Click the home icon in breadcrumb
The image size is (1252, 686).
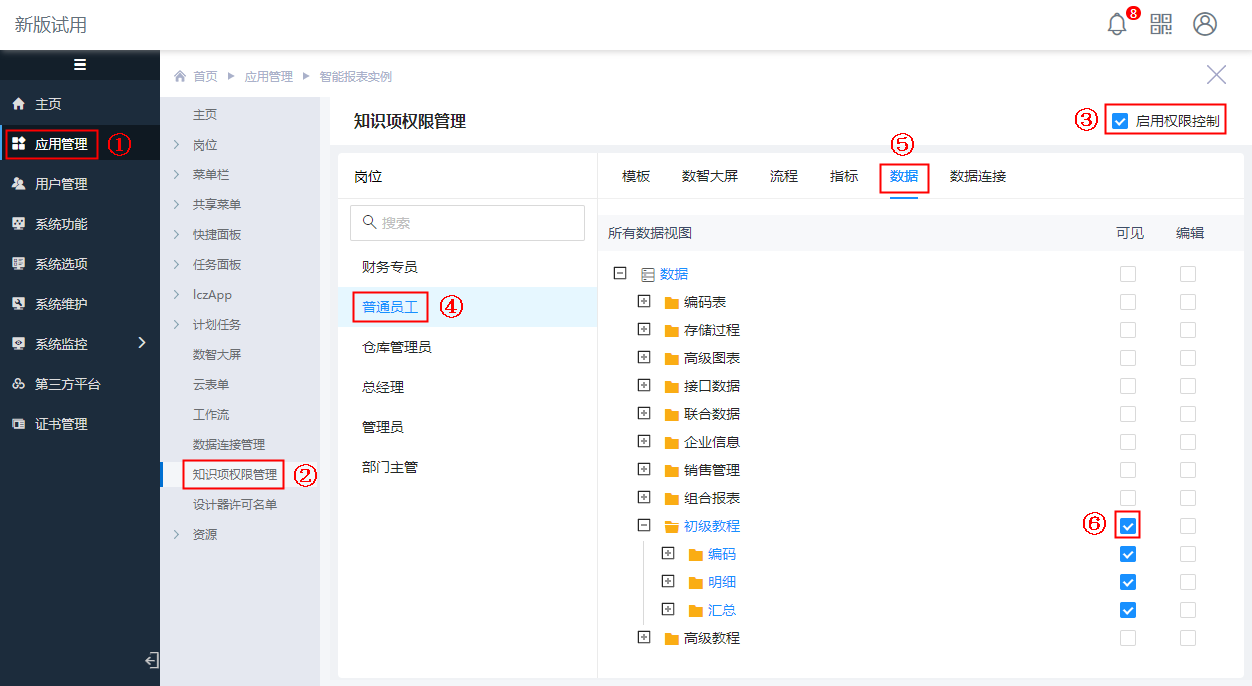click(180, 76)
